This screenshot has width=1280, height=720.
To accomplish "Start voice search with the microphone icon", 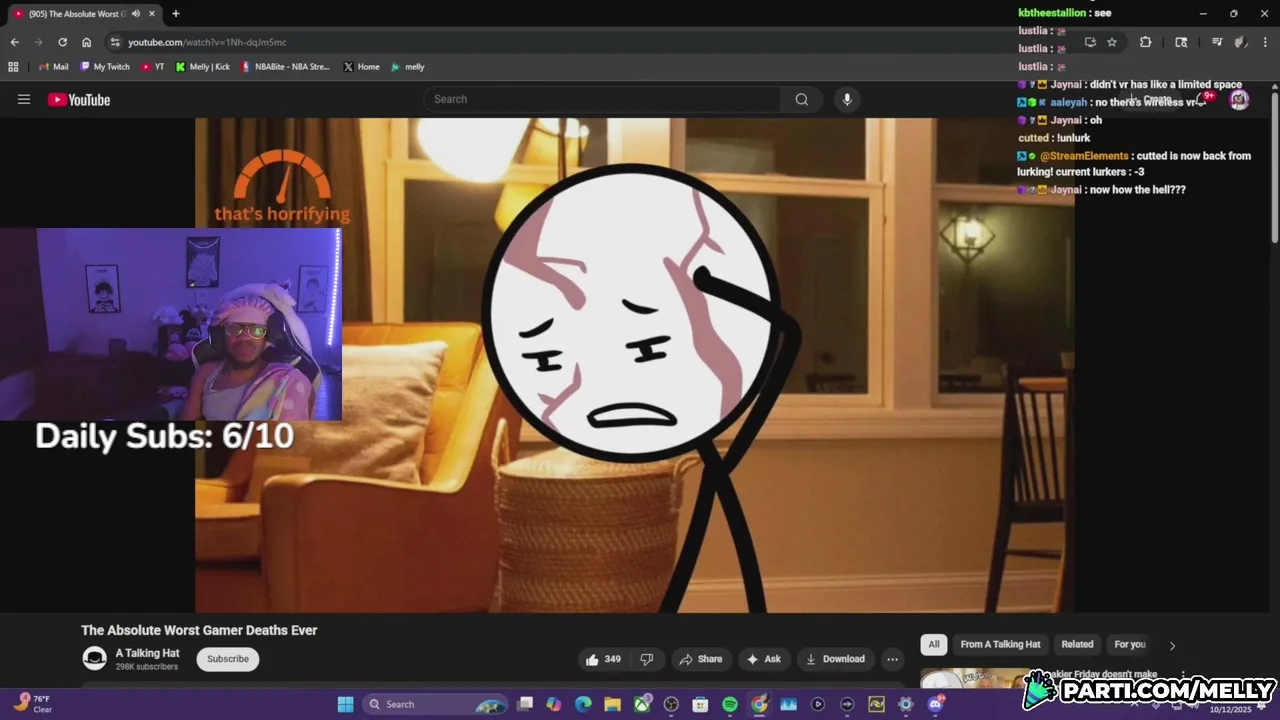I will 847,99.
